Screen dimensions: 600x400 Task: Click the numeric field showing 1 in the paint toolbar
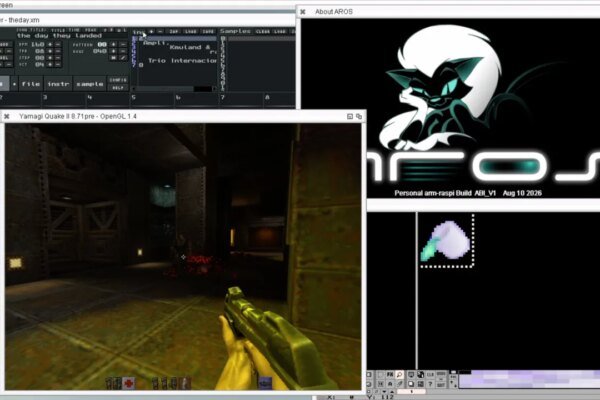tap(411, 392)
